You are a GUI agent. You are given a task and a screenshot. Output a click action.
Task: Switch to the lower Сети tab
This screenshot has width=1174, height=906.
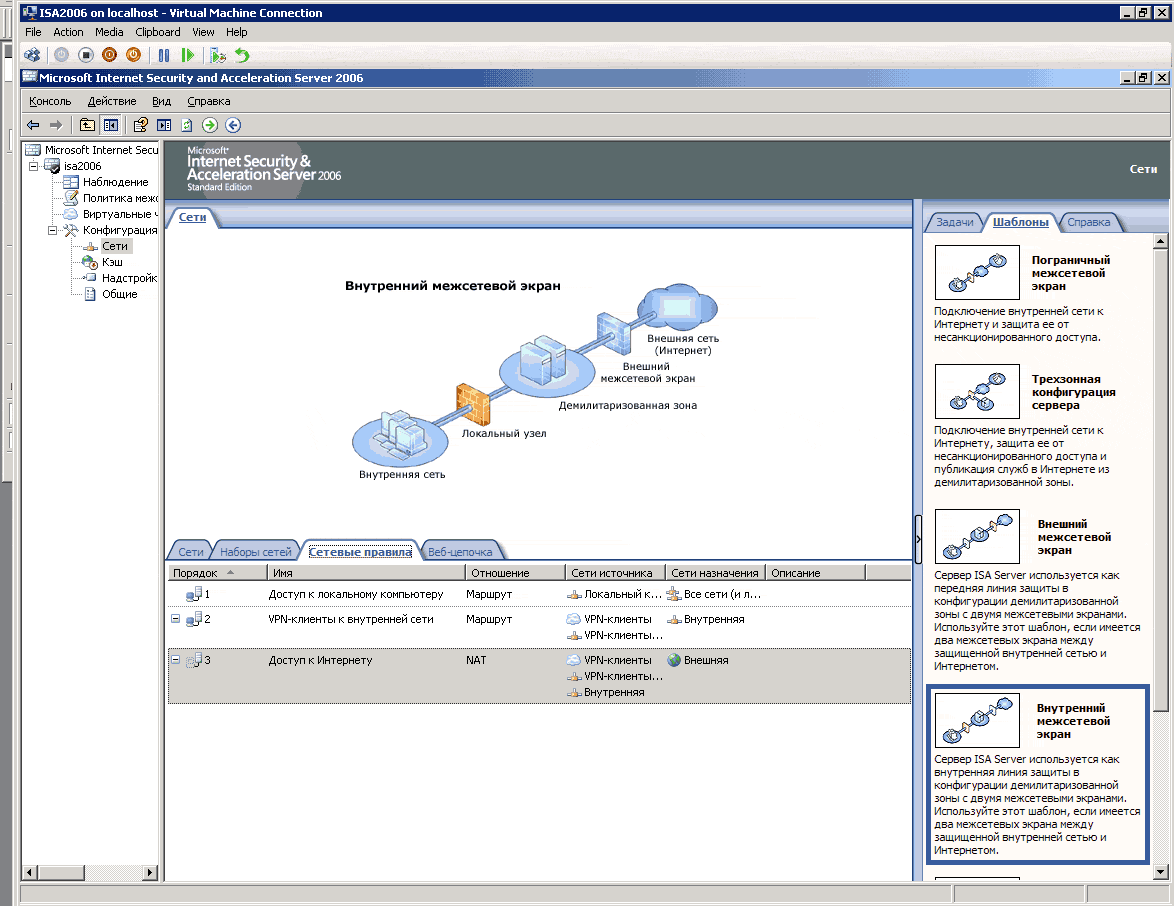coord(191,552)
